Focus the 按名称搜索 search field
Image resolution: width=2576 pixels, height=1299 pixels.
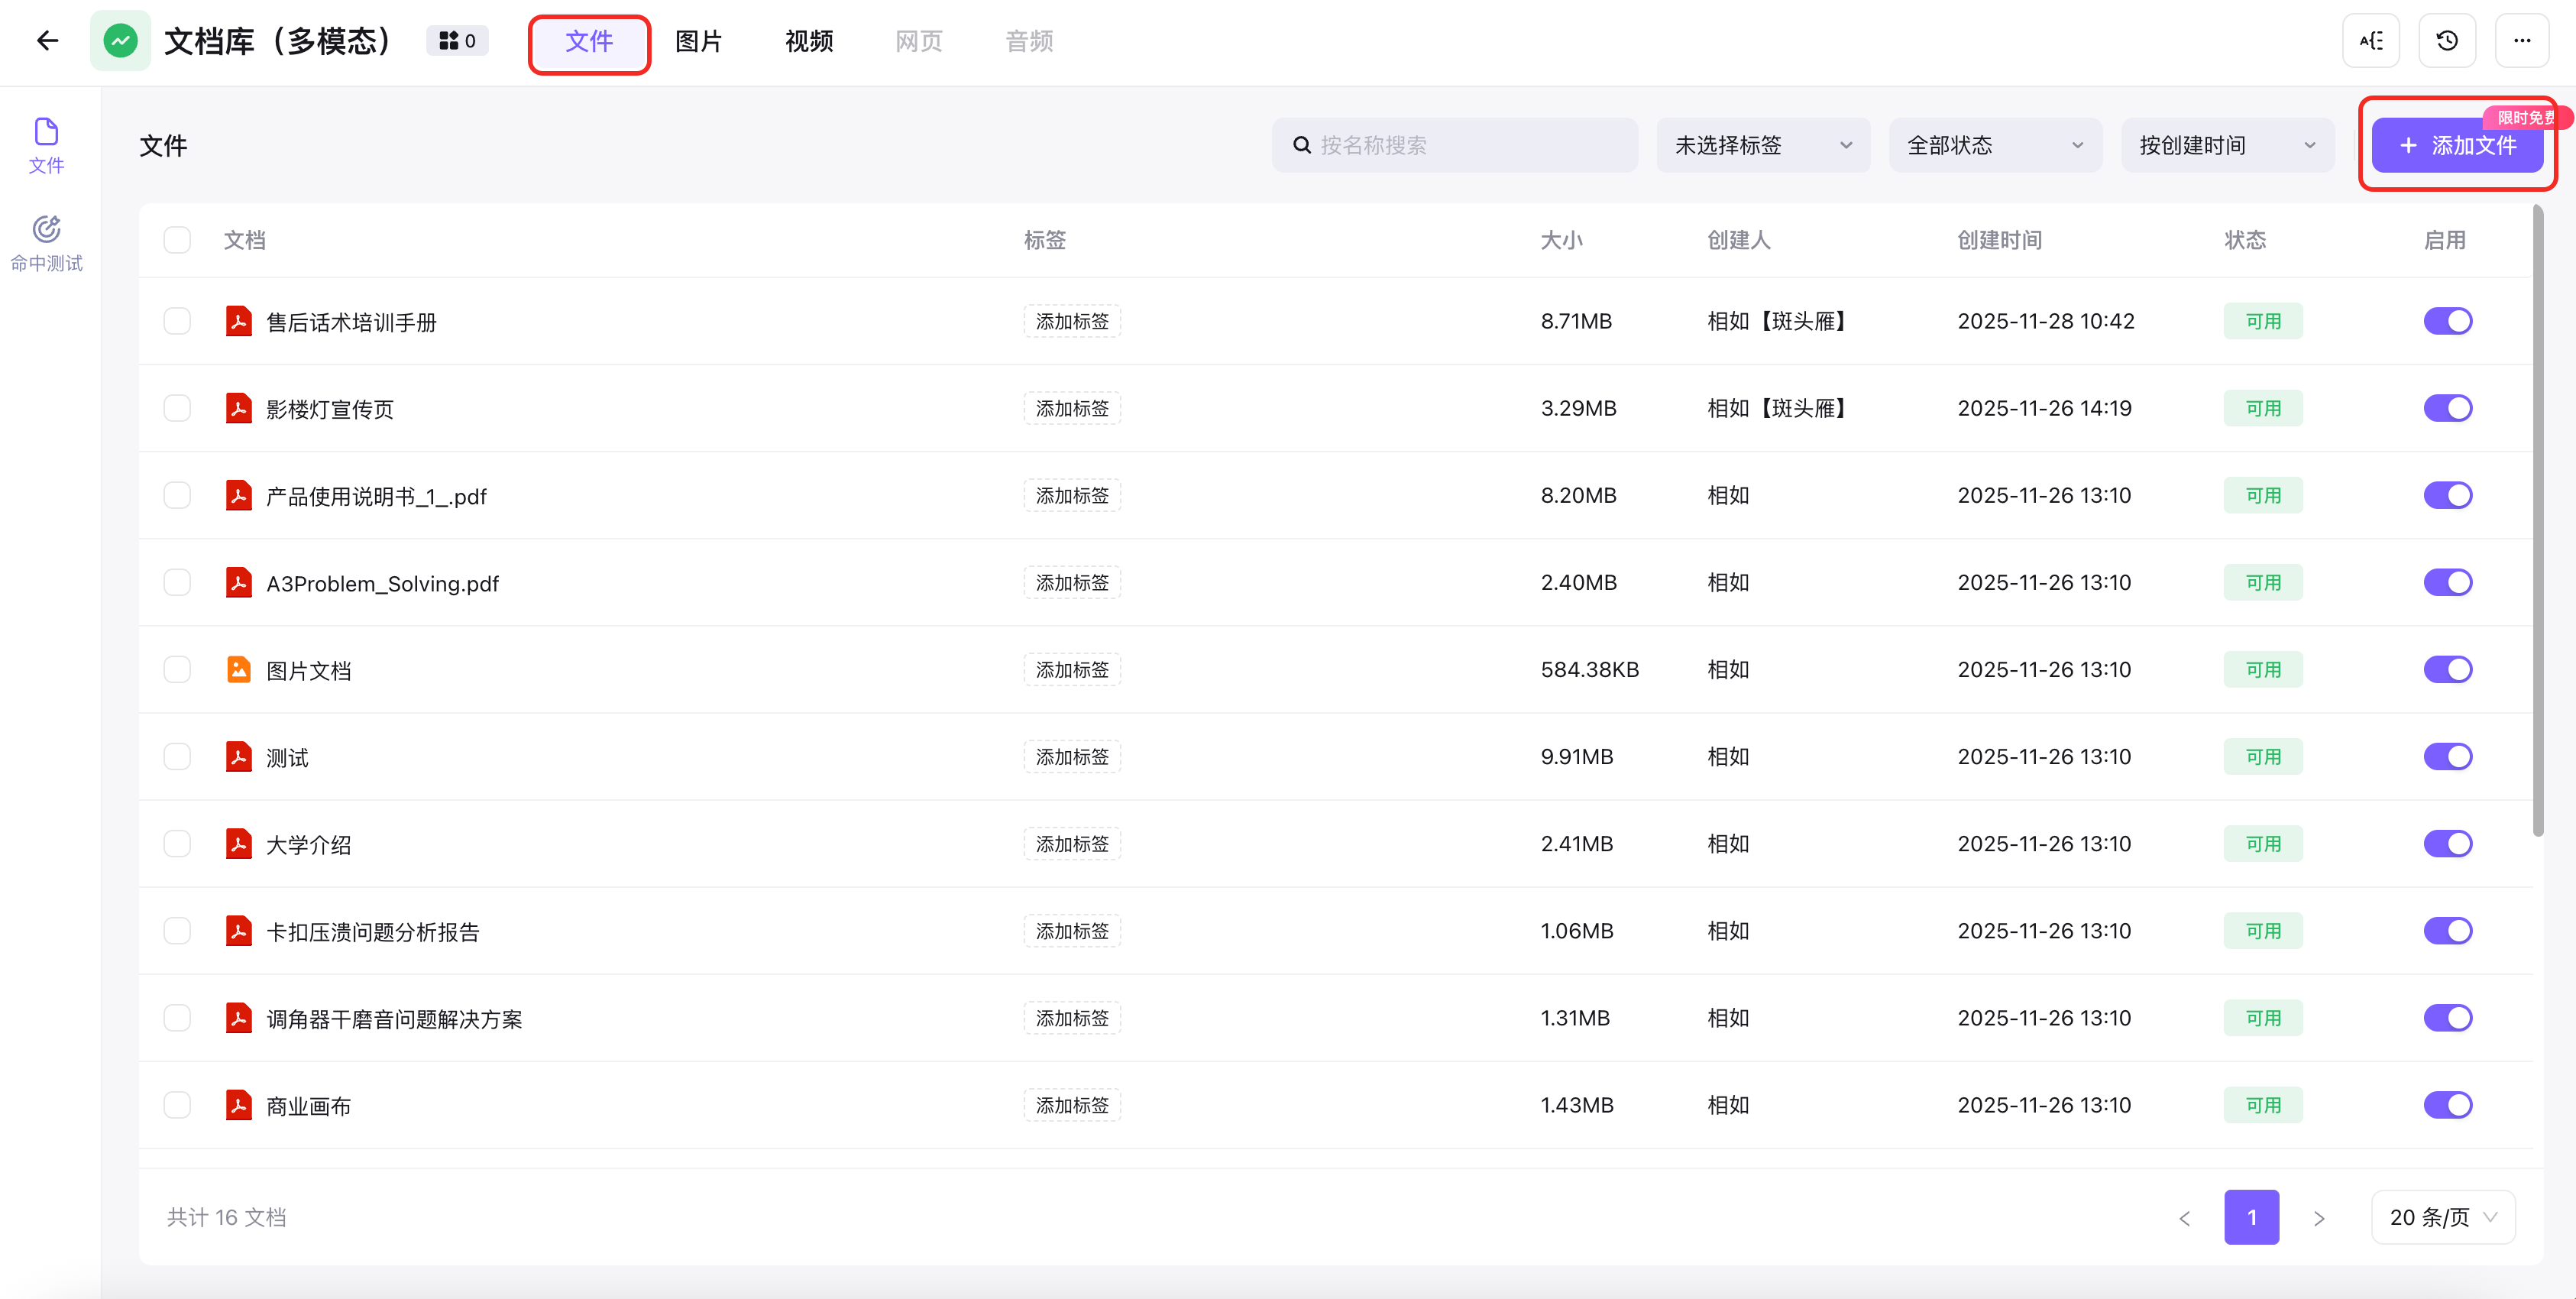[x=1470, y=146]
